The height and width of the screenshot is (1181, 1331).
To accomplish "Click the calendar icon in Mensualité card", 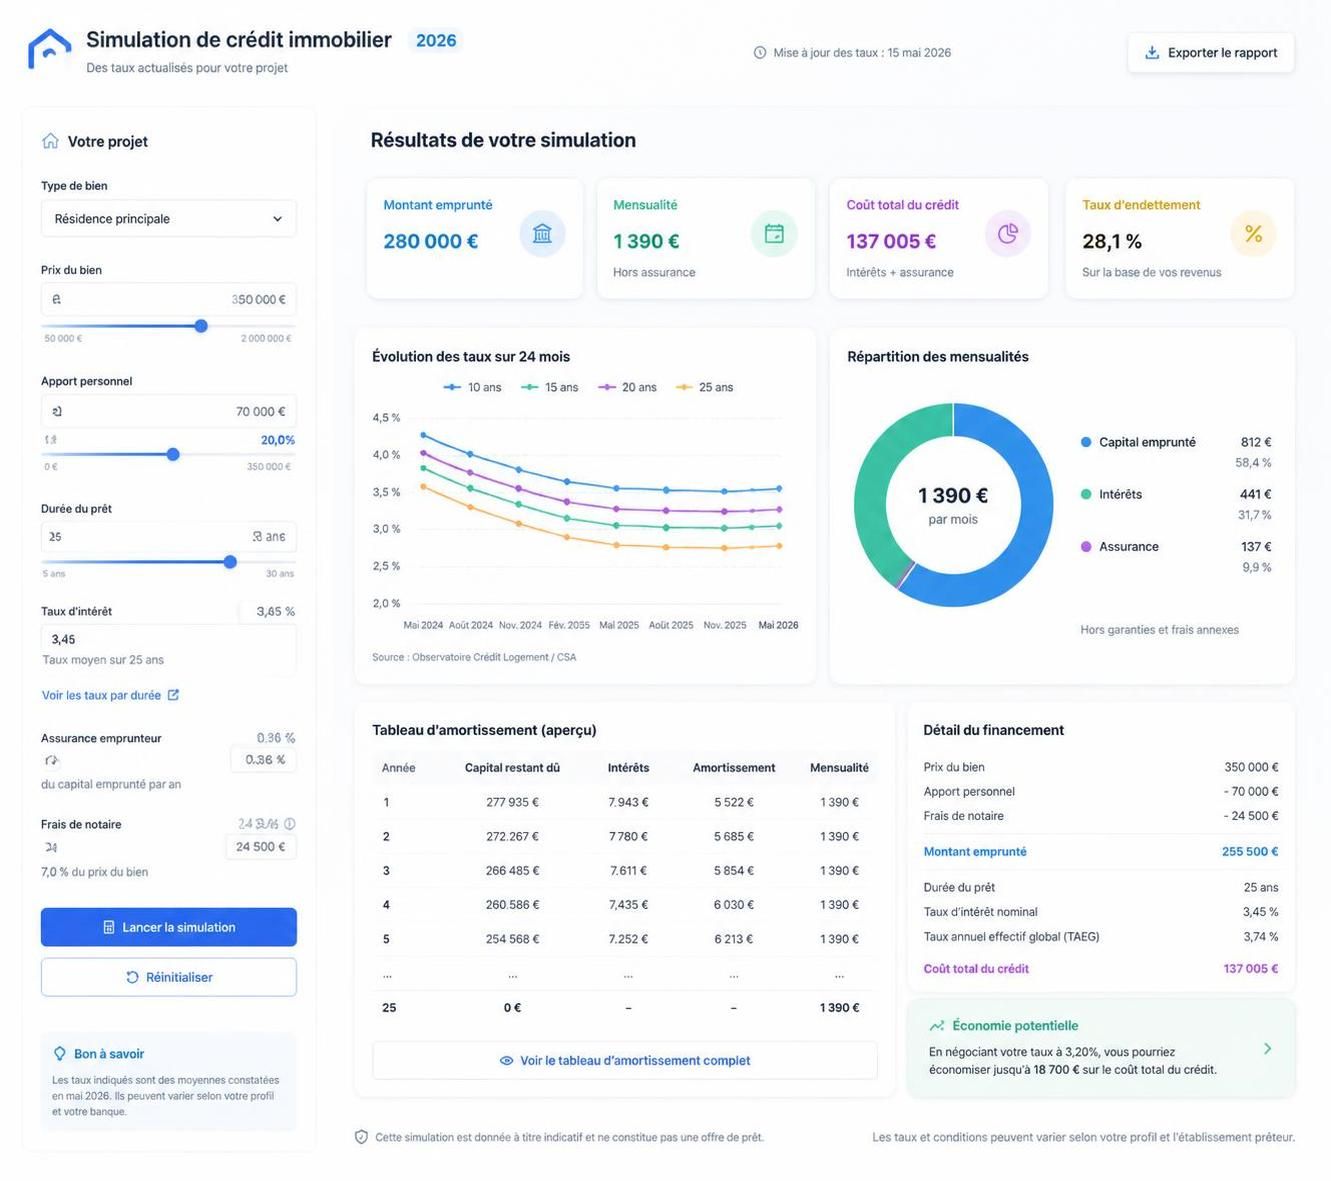I will (774, 234).
